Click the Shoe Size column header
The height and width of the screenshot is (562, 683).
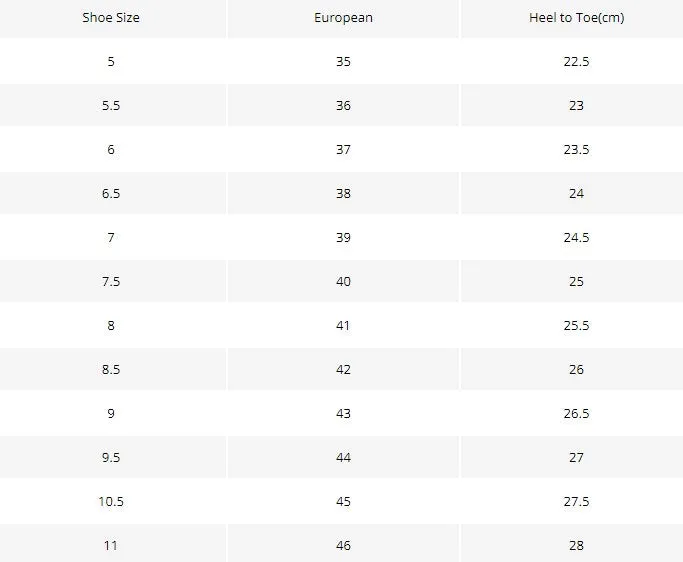tap(111, 18)
